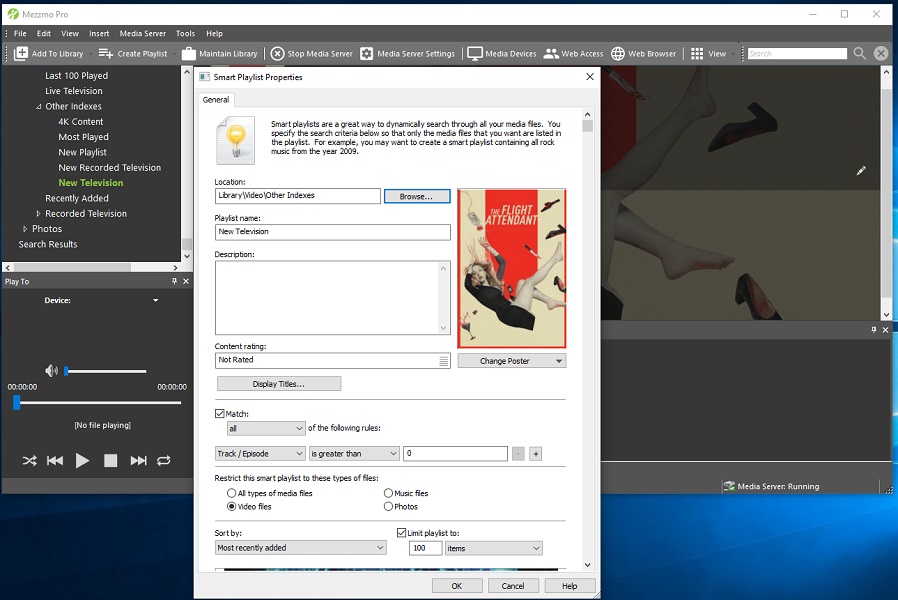Click the pencil edit icon on artwork
Image resolution: width=898 pixels, height=600 pixels.
click(x=861, y=171)
